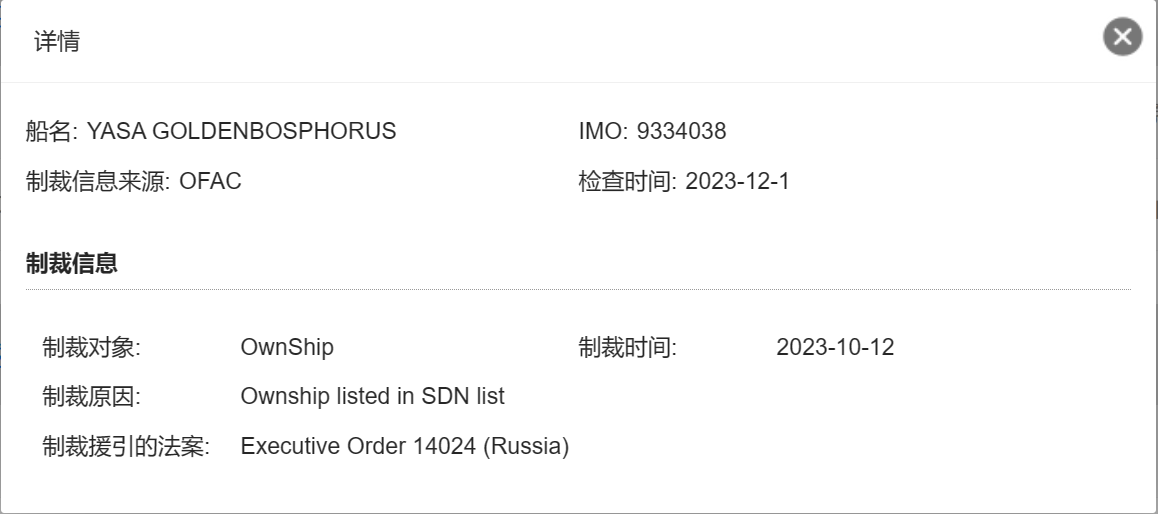Click the 制裁信息 section heading

[72, 264]
